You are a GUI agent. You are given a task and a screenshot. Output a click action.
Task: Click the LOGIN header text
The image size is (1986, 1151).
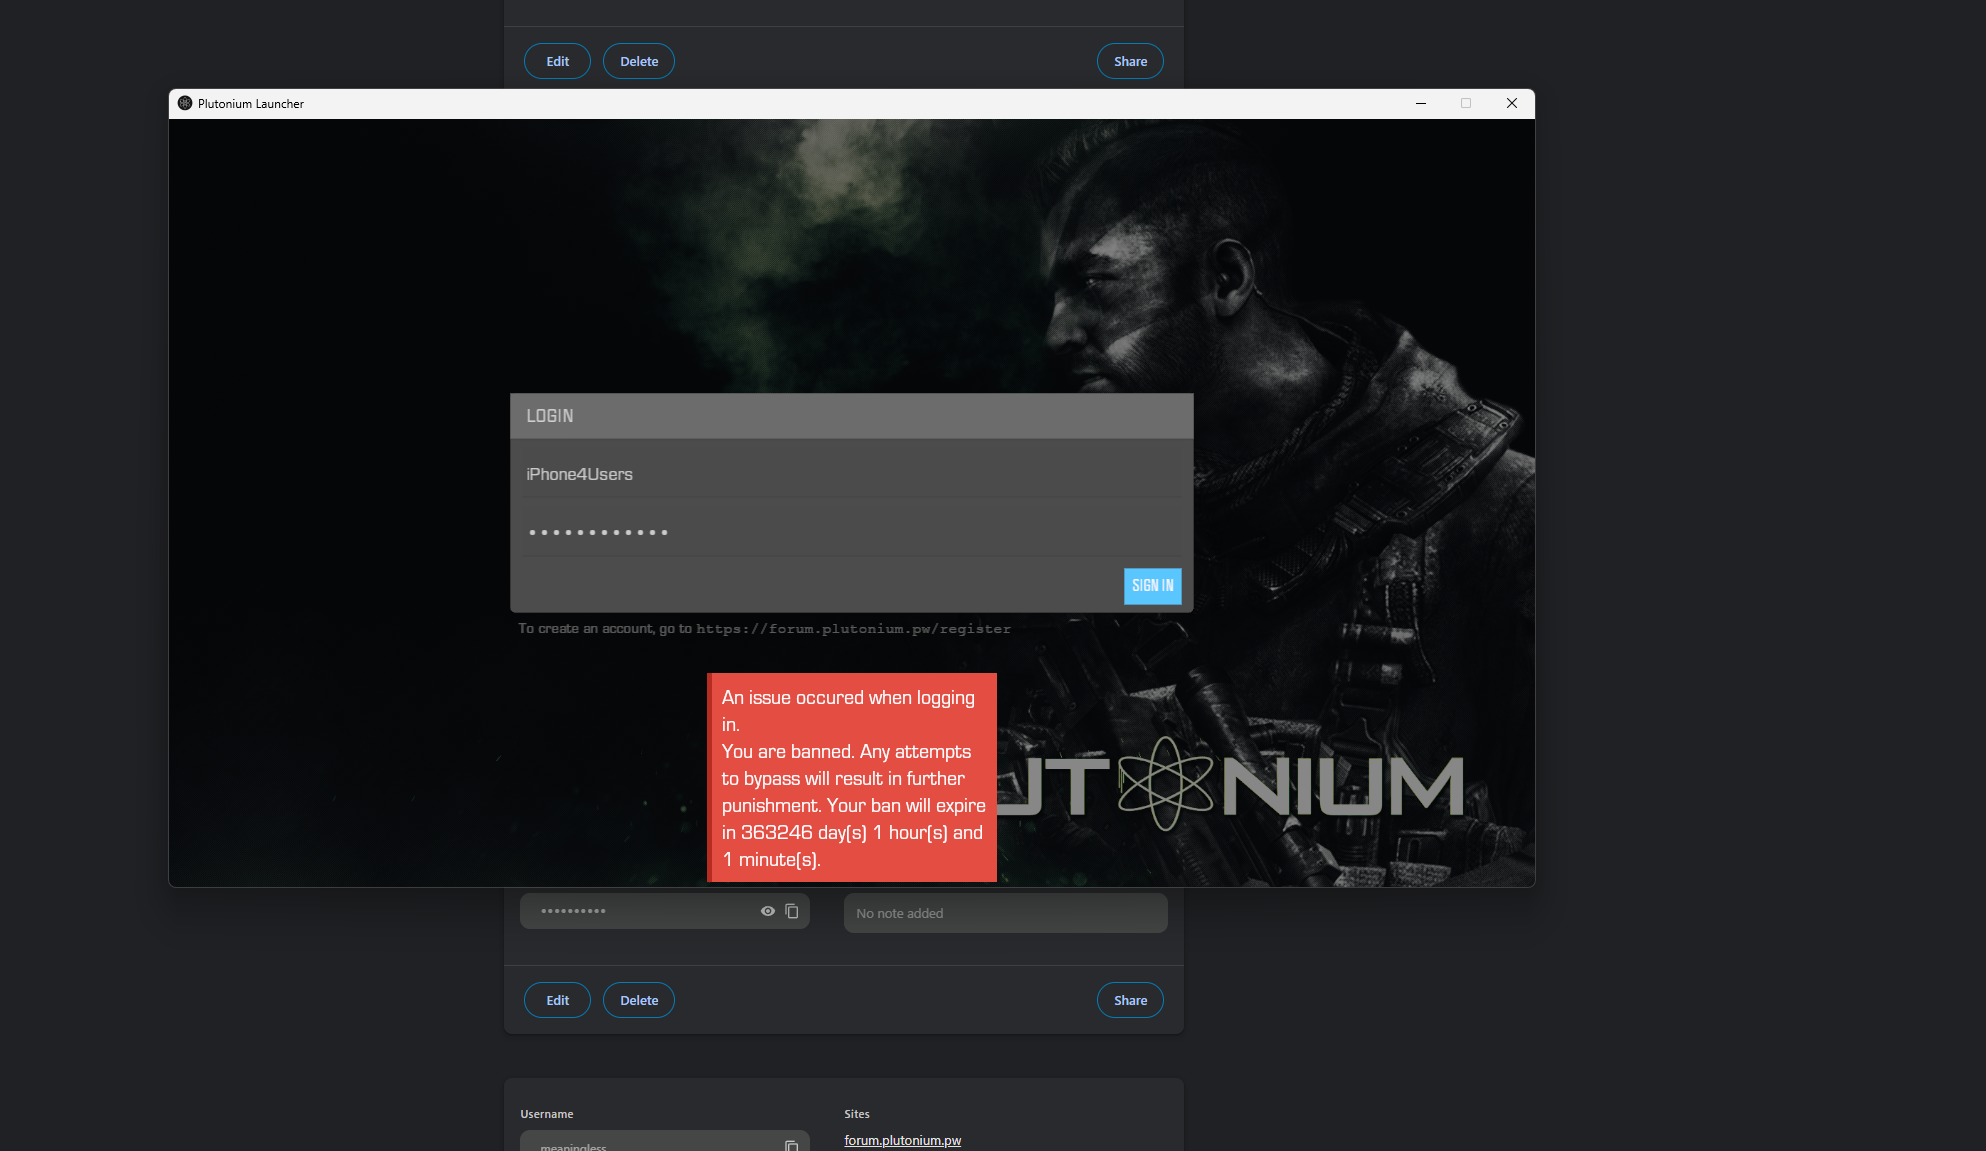click(550, 416)
